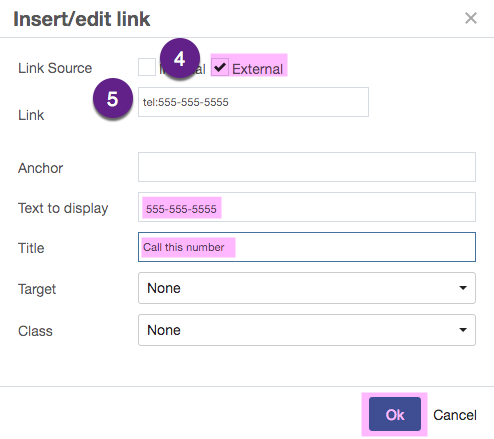Focus the Link field containing tel:555-555-5555
The height and width of the screenshot is (439, 494).
click(253, 102)
